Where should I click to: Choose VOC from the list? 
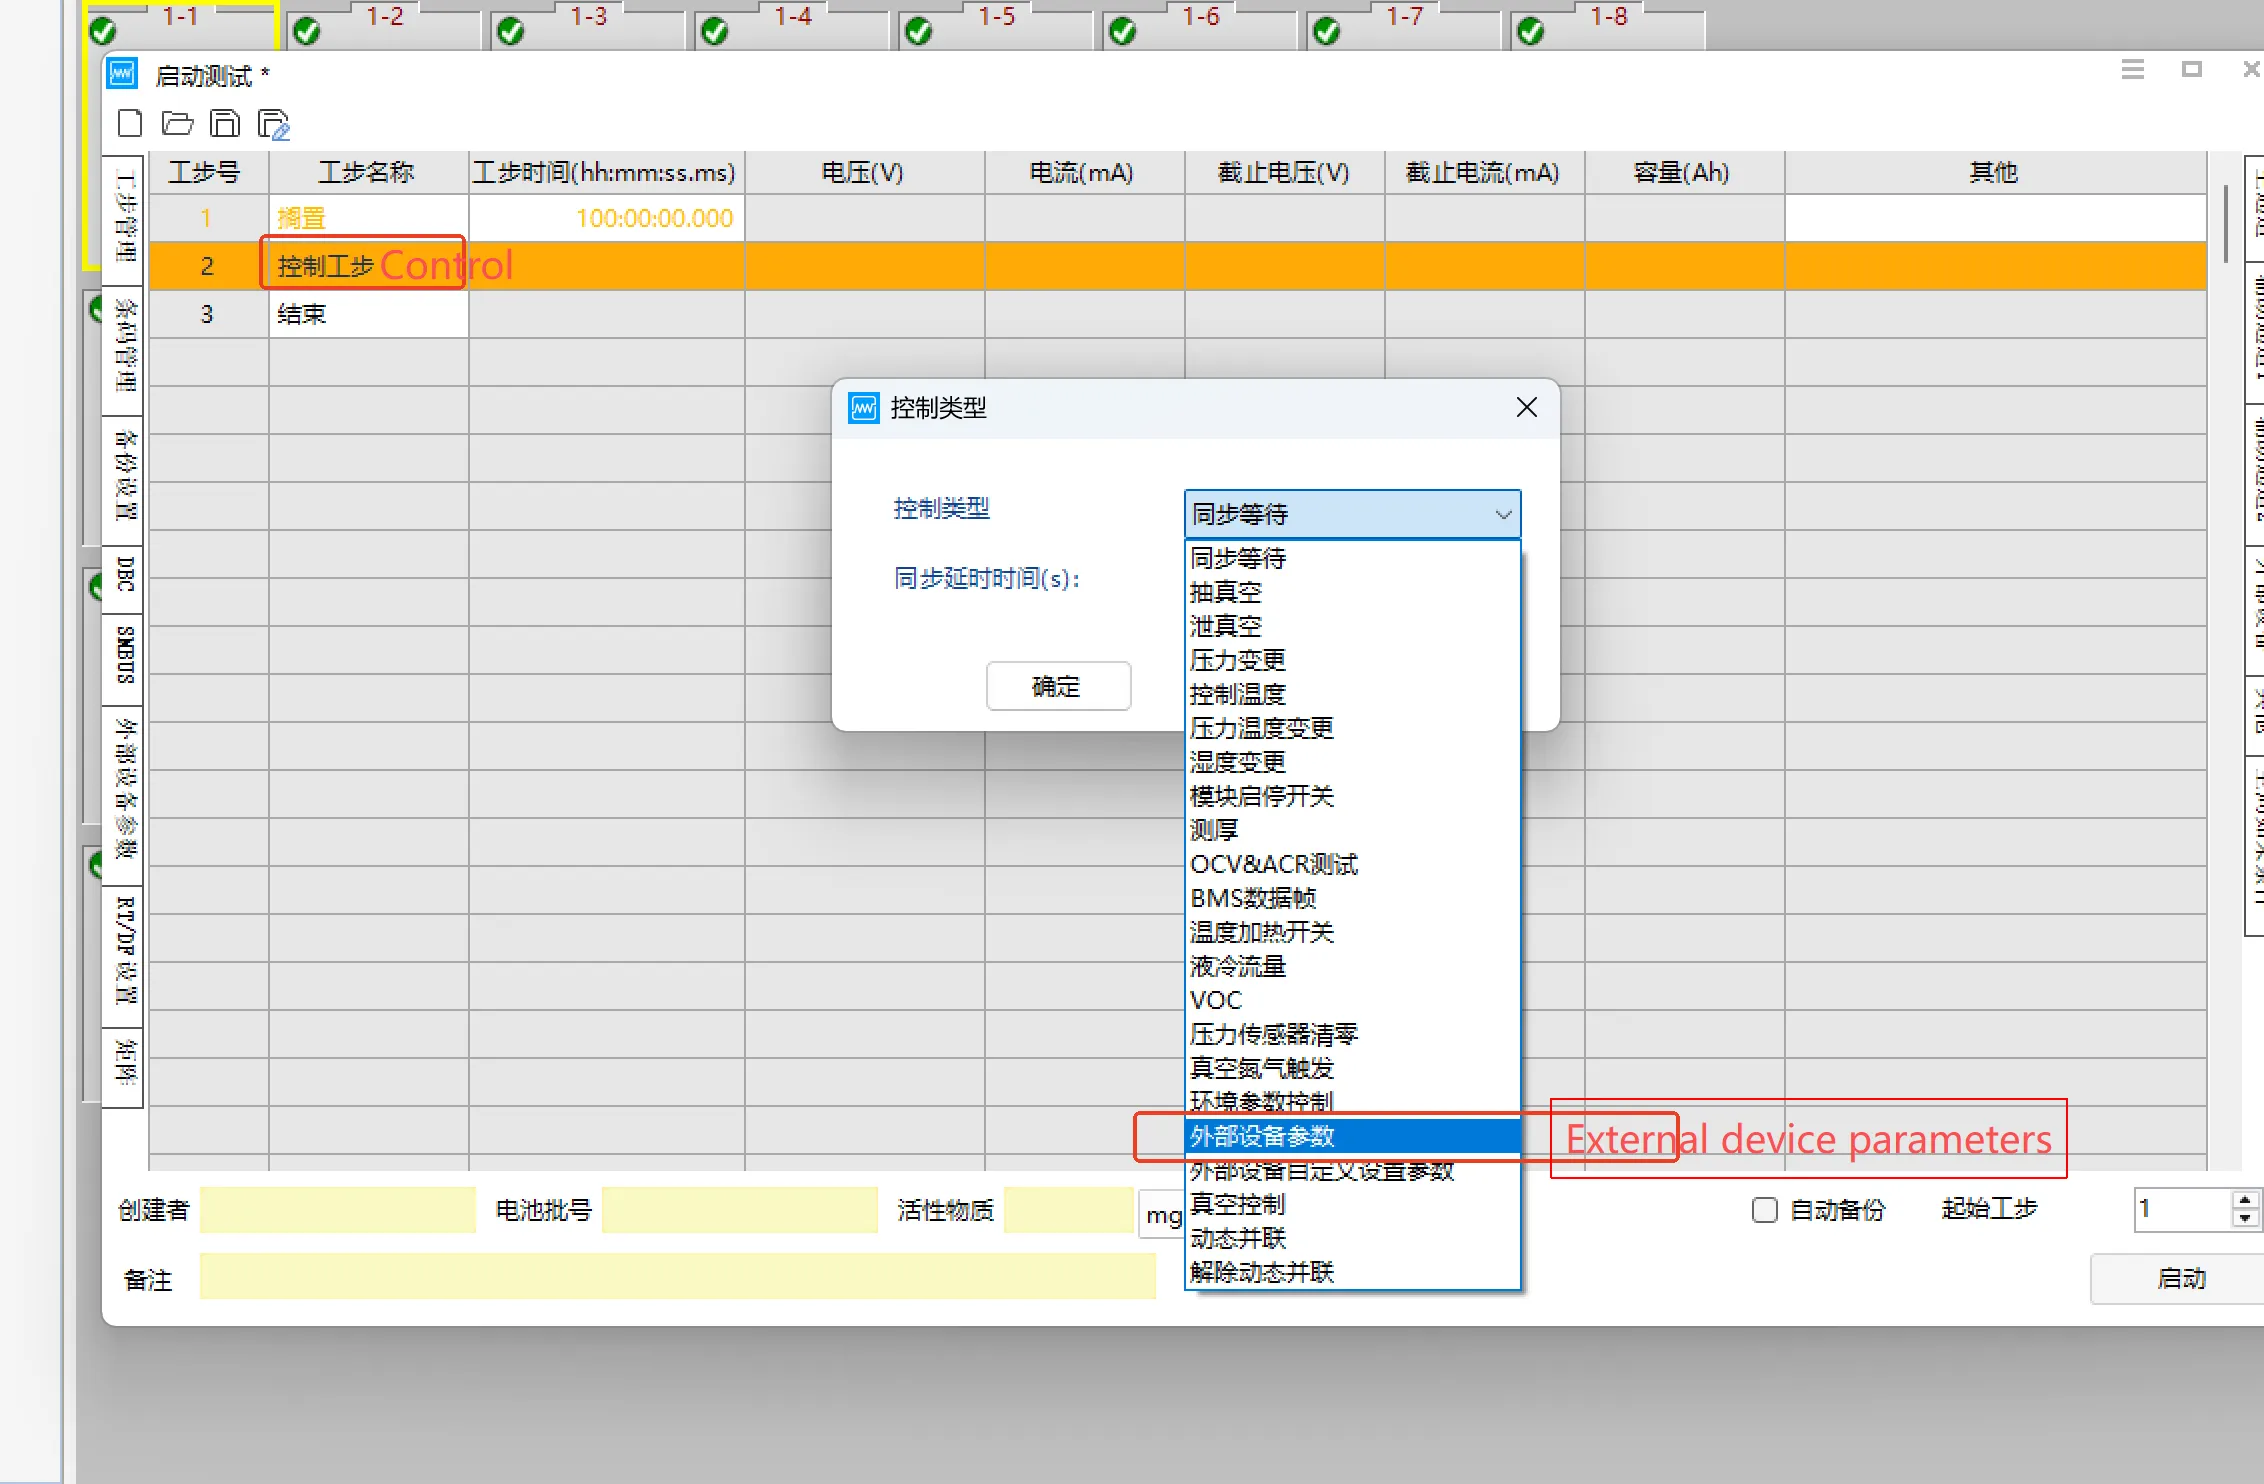tap(1352, 1000)
